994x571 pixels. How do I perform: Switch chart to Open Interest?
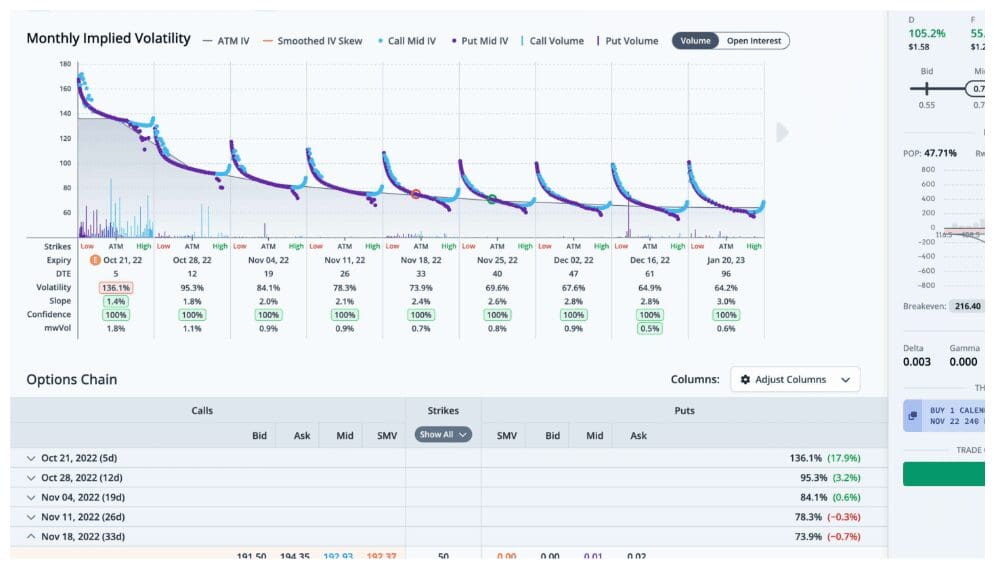click(x=753, y=41)
